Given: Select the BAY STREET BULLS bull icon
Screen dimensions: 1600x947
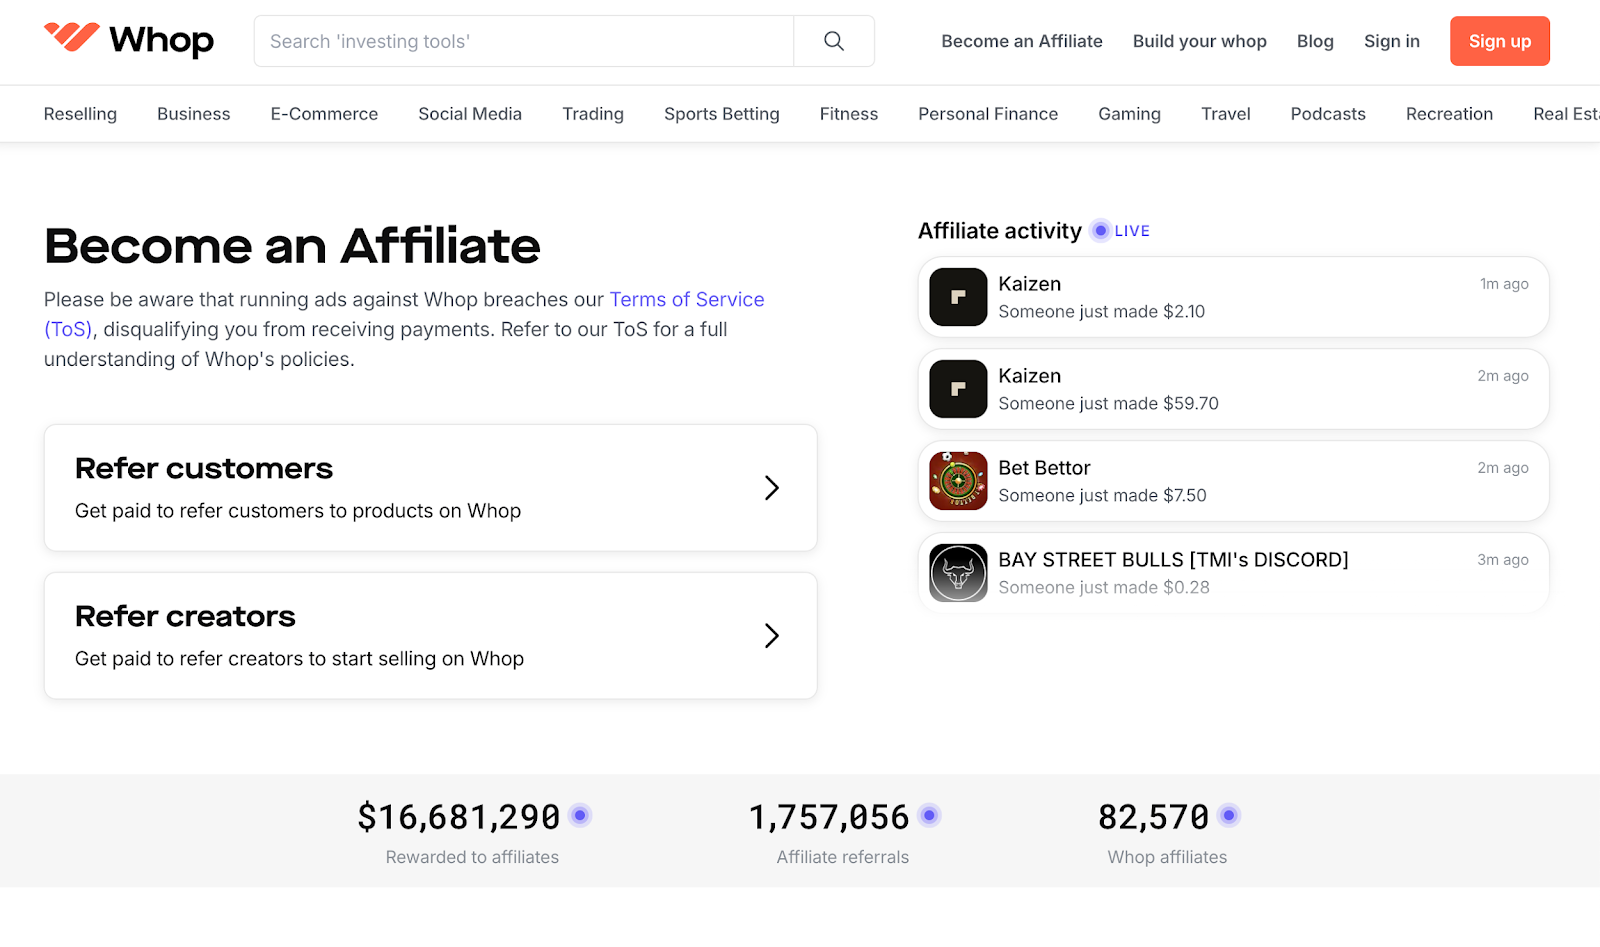Looking at the screenshot, I should coord(956,572).
